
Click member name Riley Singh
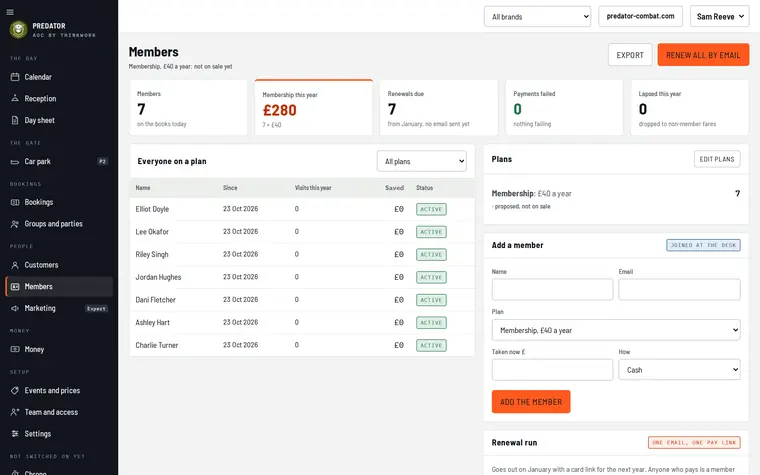click(x=152, y=254)
